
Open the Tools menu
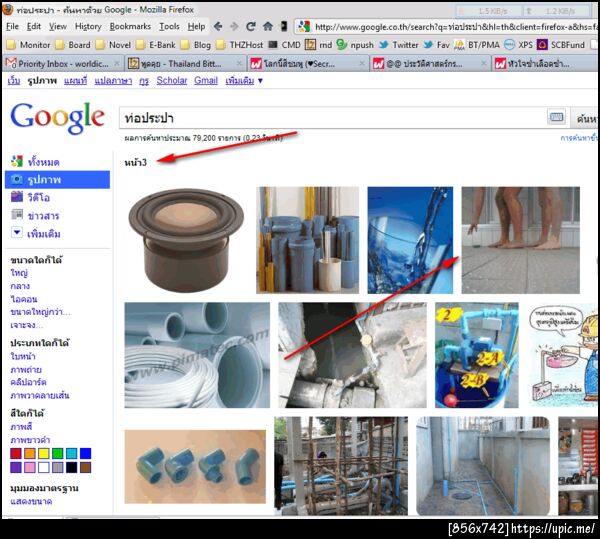(169, 26)
